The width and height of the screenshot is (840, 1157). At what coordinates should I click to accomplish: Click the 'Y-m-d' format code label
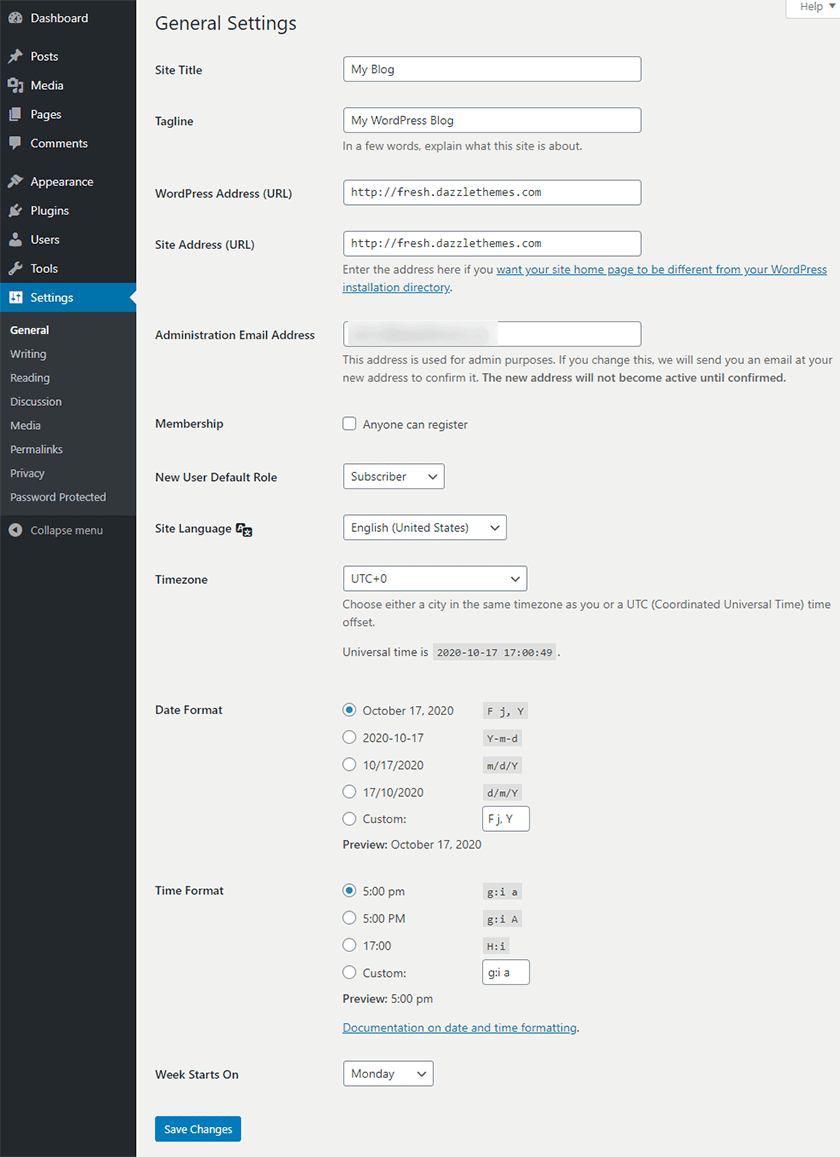pos(503,739)
